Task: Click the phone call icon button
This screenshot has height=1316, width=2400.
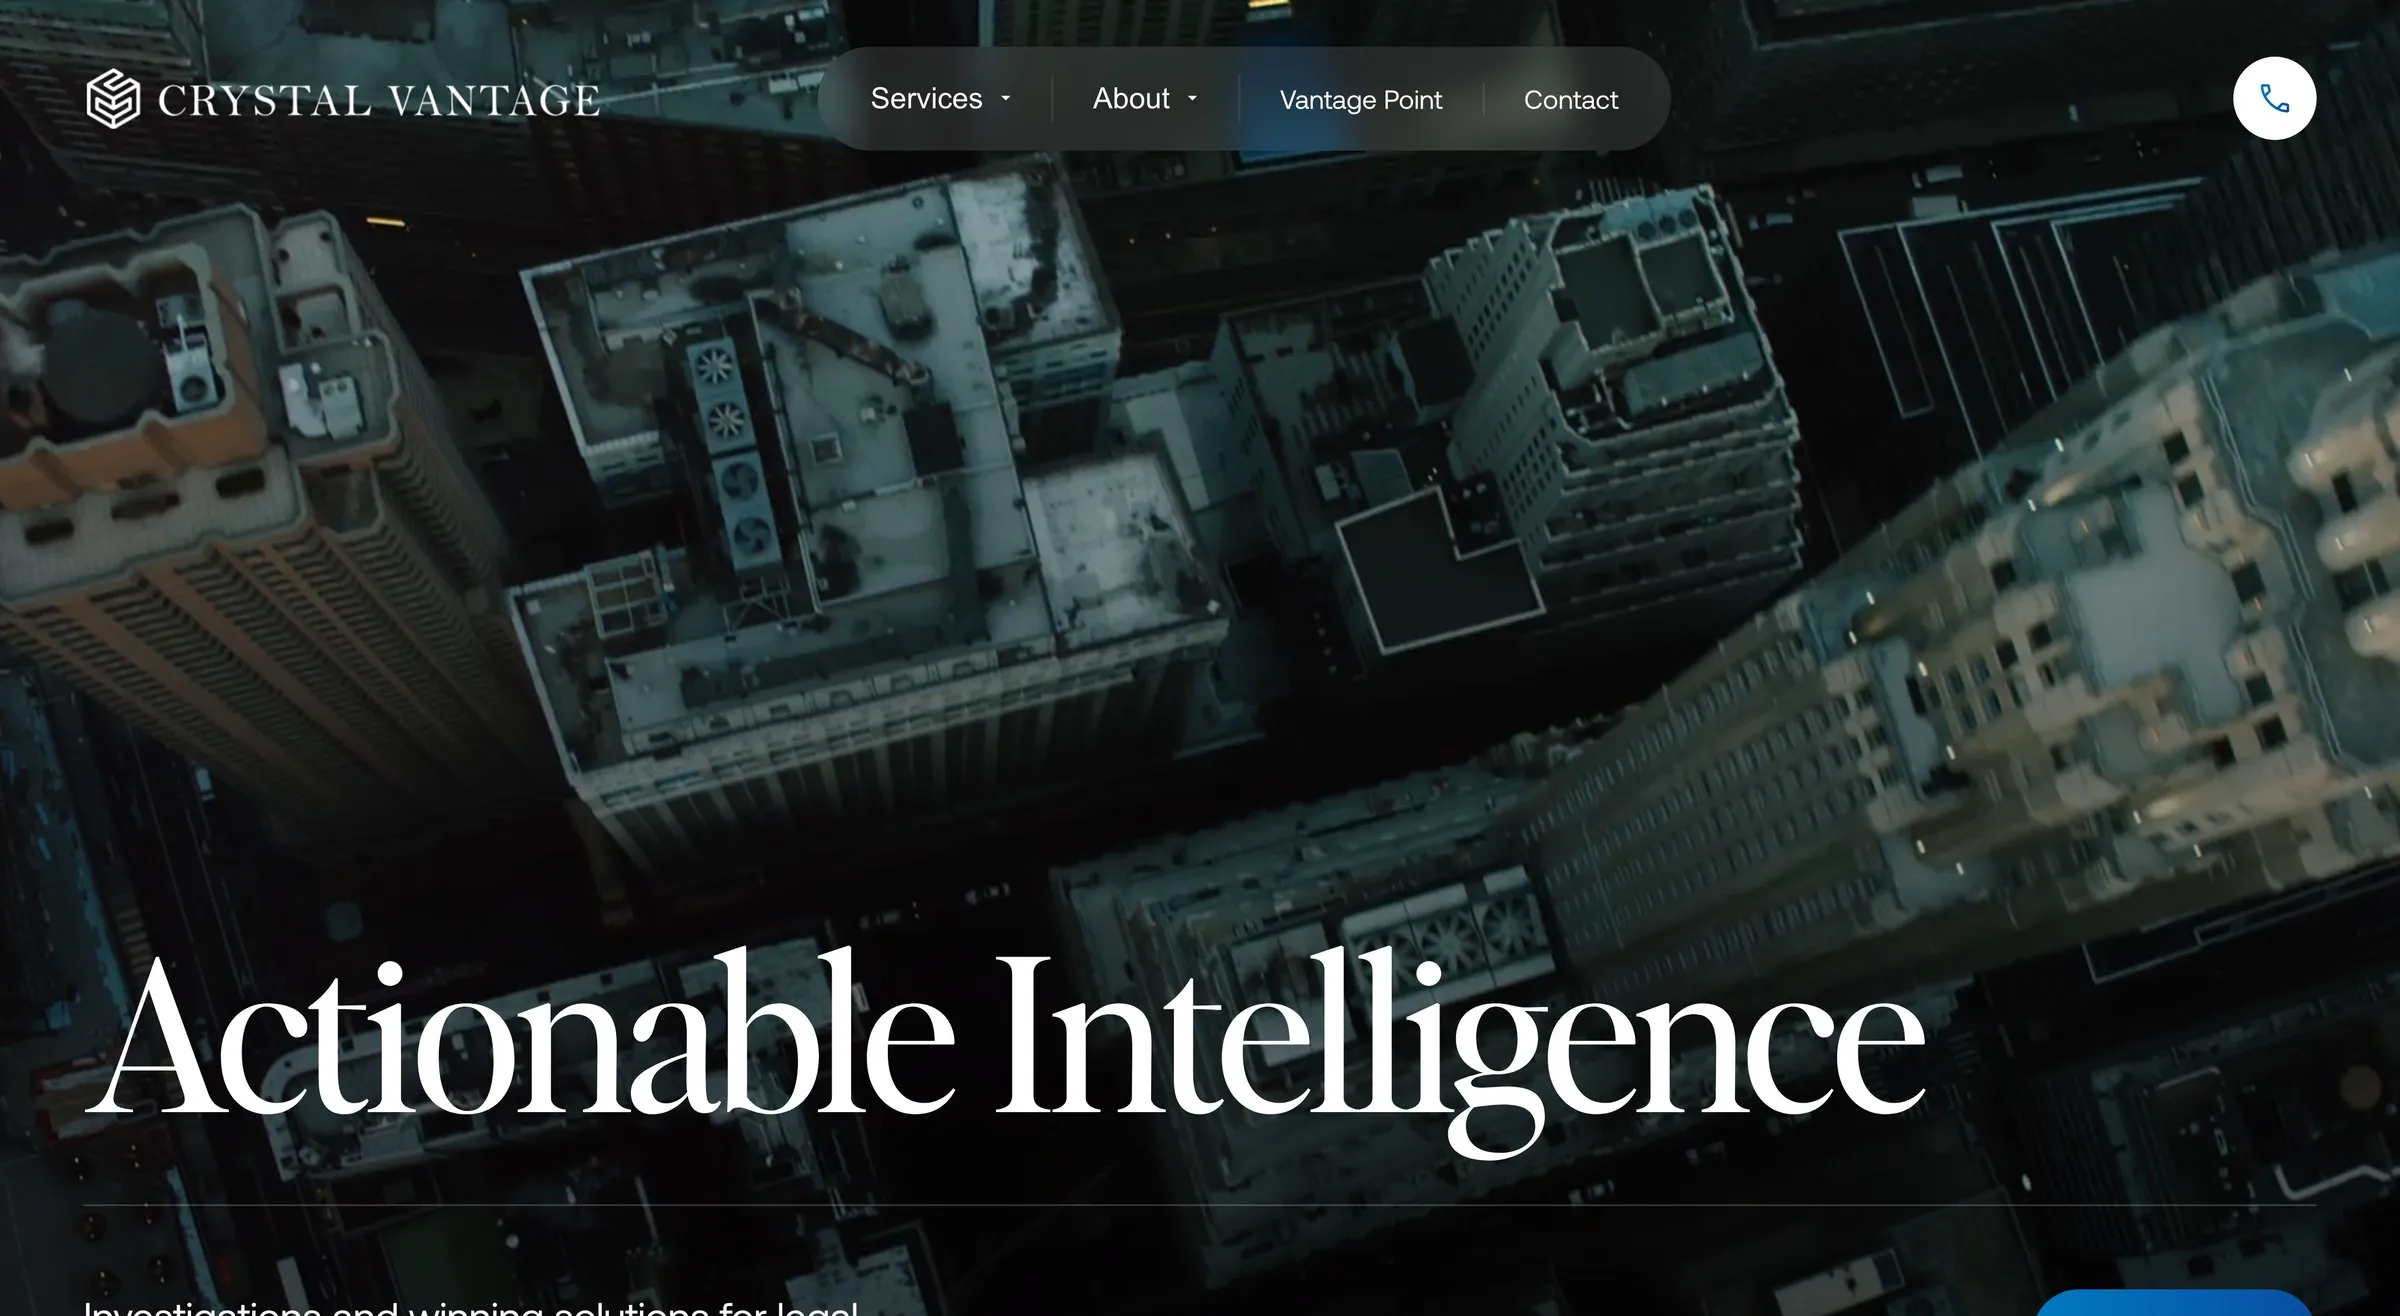Action: tap(2274, 98)
